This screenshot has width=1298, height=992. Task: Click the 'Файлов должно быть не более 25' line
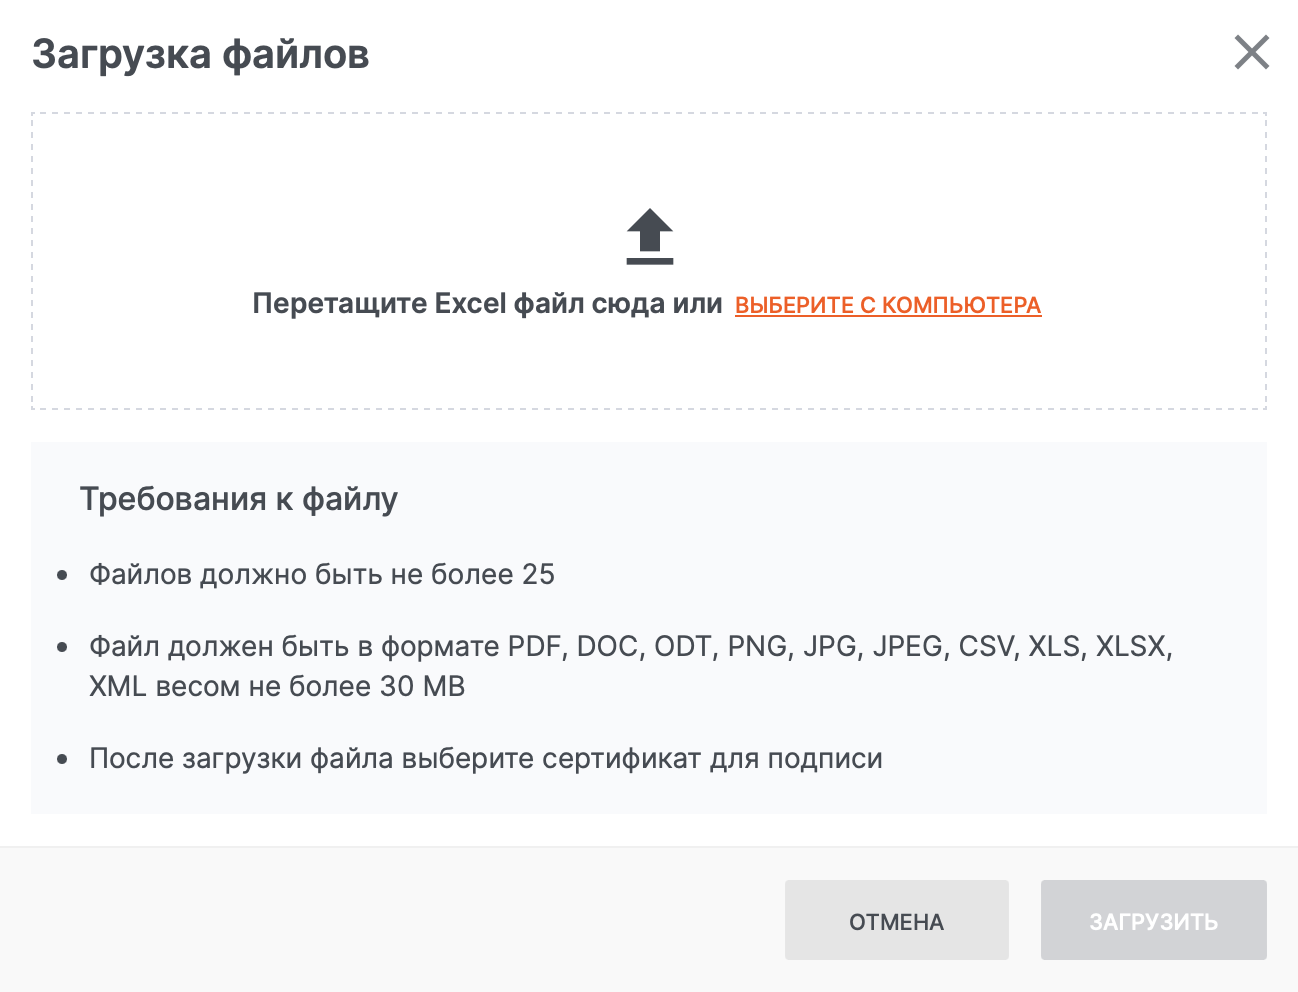coord(322,574)
